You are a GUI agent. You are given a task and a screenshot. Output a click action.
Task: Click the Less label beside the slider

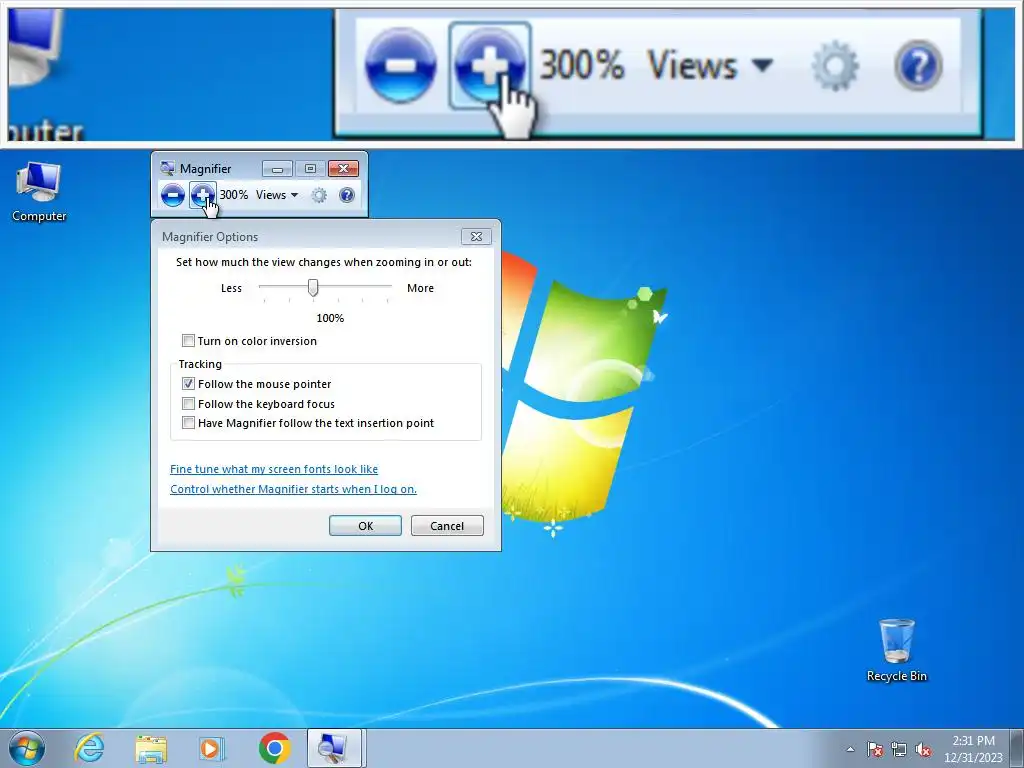(x=231, y=288)
